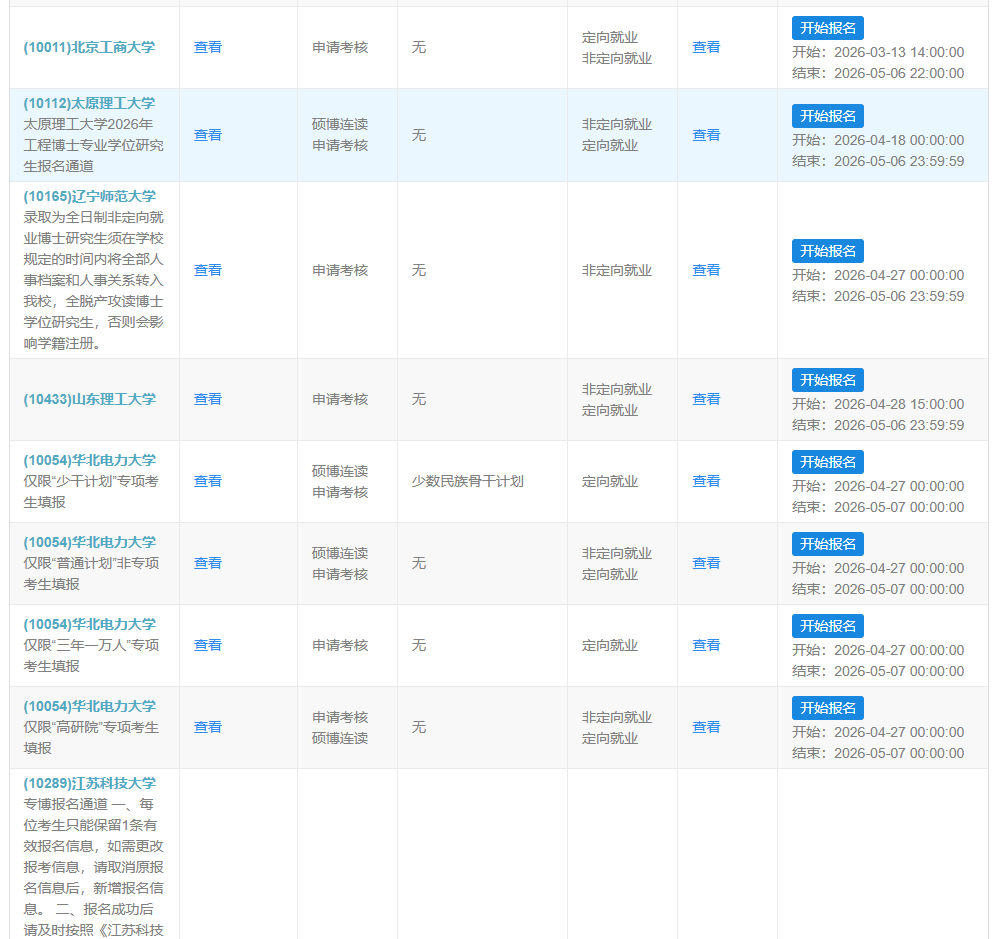Screen dimensions: 995x939
Task: Click the 太原理工大学2026年工程博士 description text
Action: click(x=93, y=145)
